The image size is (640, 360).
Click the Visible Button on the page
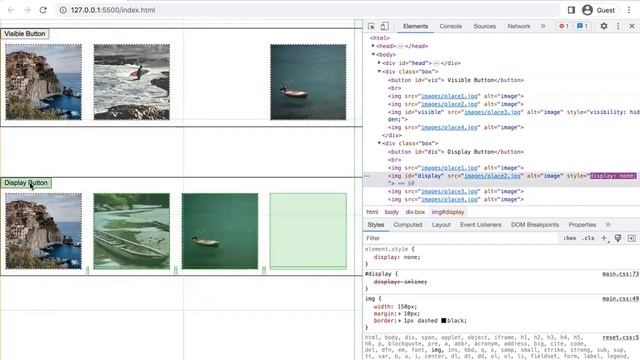tap(24, 33)
